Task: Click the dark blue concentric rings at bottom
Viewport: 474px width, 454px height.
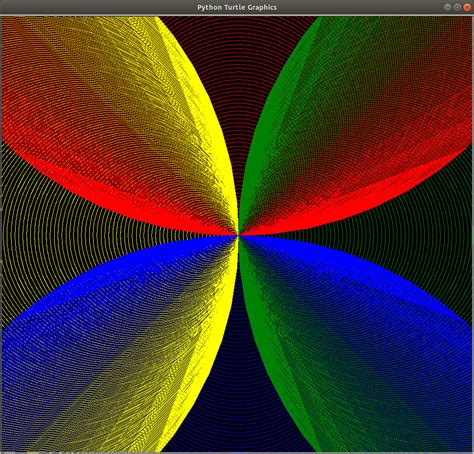Action: point(237,383)
